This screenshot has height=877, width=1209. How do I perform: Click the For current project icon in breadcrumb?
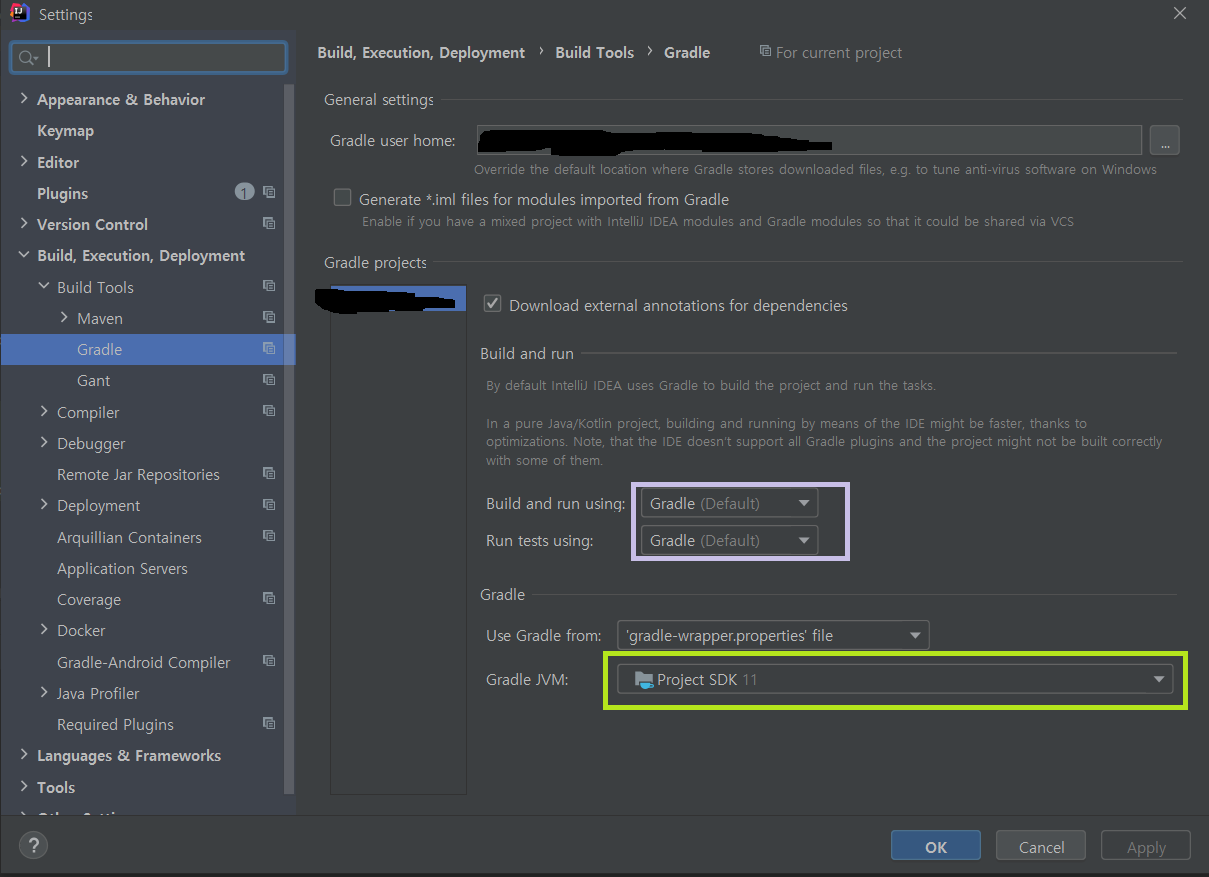(765, 51)
